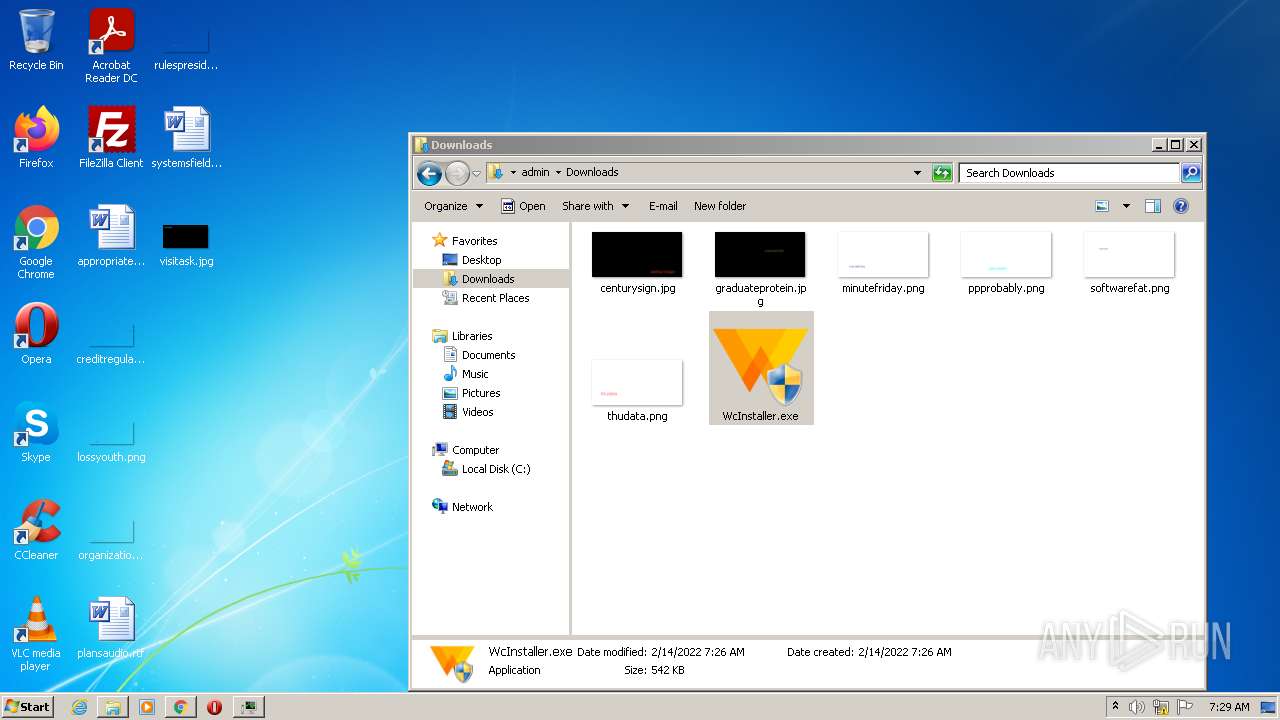
Task: Change view with the views icon button
Action: pyautogui.click(x=1102, y=206)
